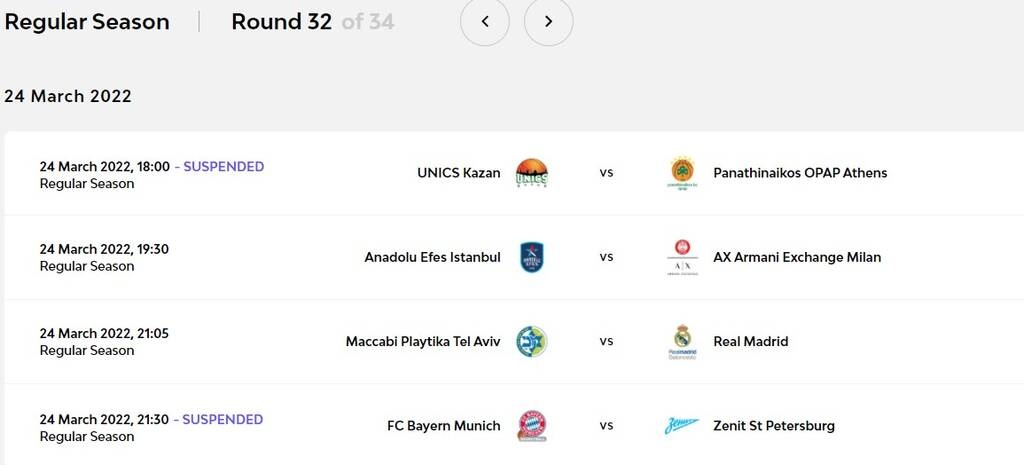Click the Maccabi Playtika Tel Aviv logo

tap(531, 342)
